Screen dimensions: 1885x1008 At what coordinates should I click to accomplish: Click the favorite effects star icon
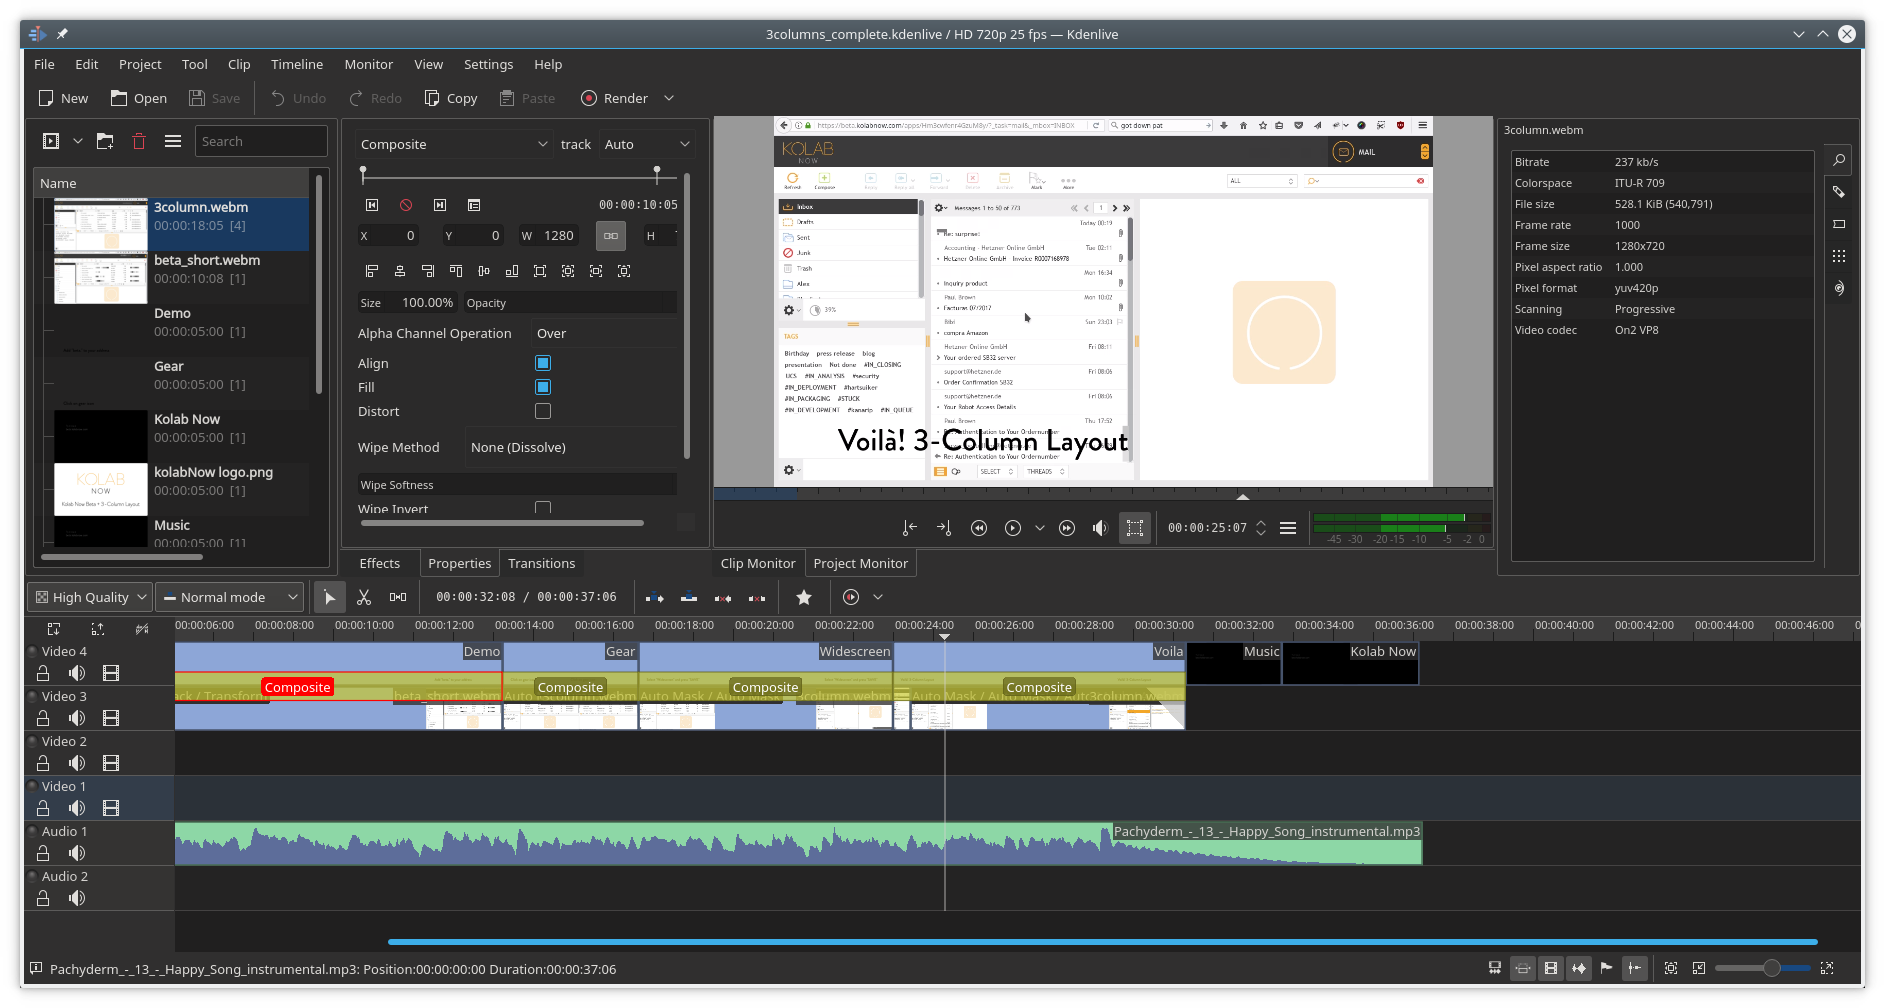[x=804, y=597]
